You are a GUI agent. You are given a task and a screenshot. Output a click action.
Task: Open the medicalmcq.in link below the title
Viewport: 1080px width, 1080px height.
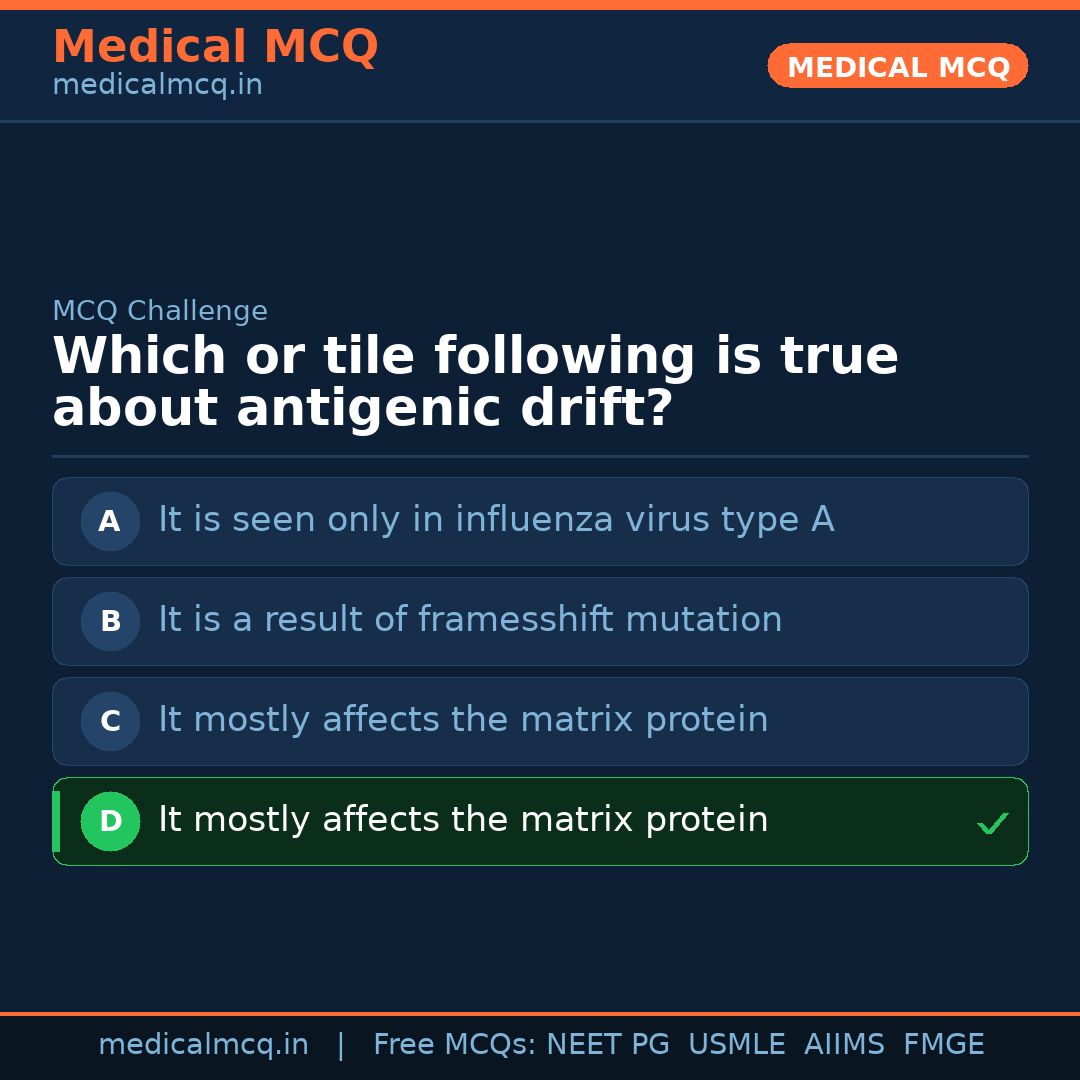[157, 86]
